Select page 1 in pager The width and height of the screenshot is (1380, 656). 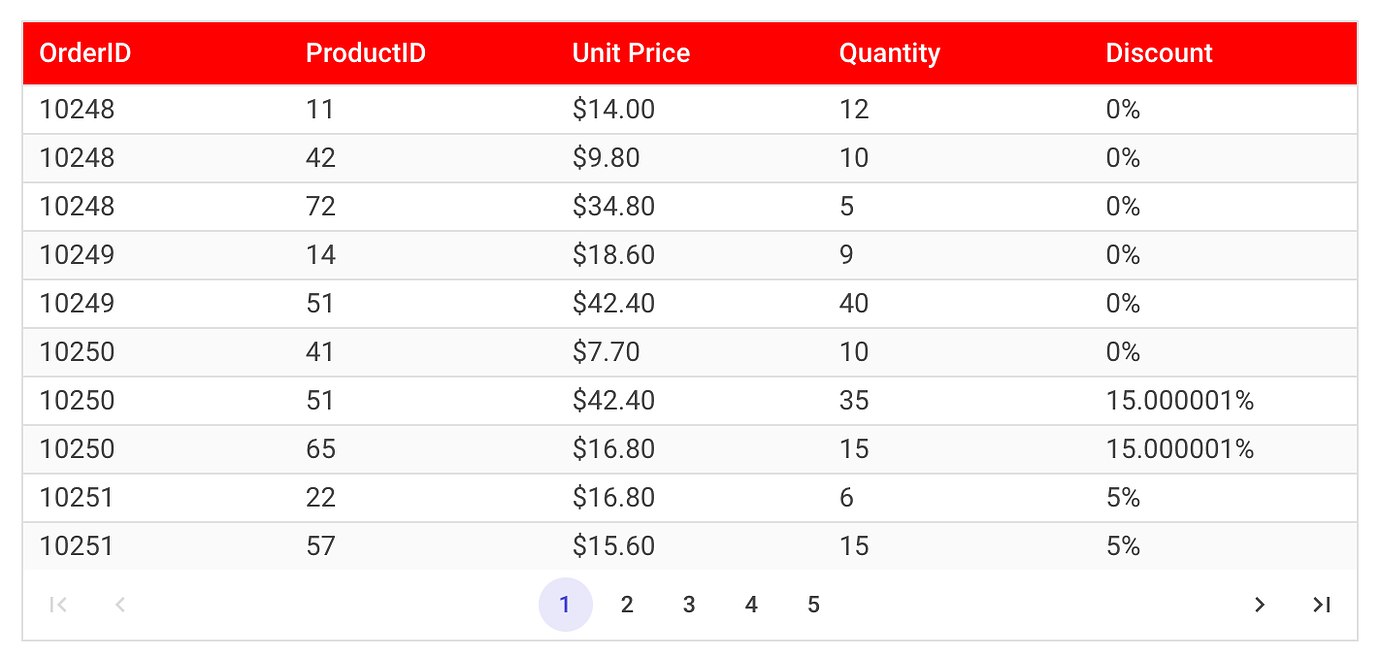coord(565,604)
